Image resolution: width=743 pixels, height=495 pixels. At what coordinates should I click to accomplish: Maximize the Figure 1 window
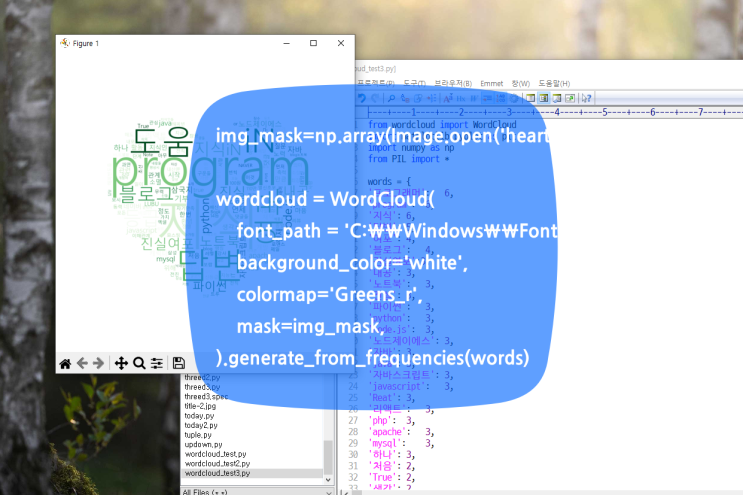coord(313,43)
